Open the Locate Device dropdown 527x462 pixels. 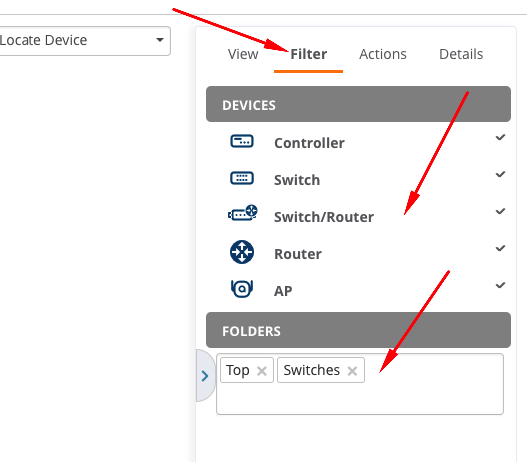coord(84,41)
